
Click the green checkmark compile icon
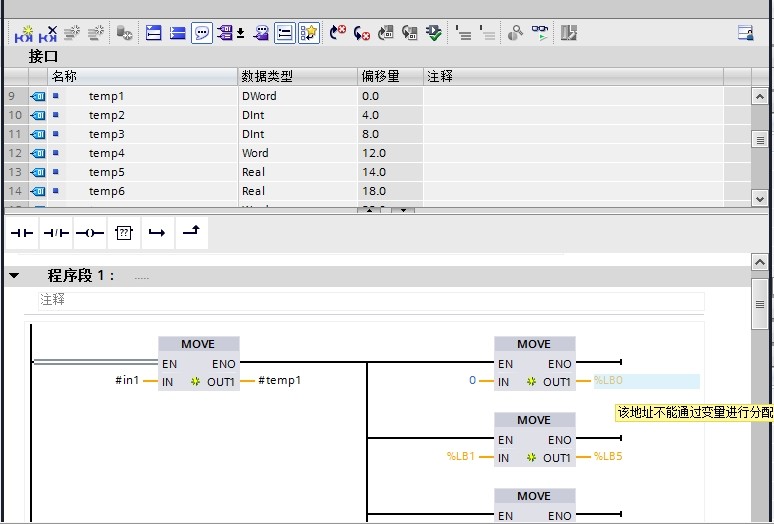[434, 33]
